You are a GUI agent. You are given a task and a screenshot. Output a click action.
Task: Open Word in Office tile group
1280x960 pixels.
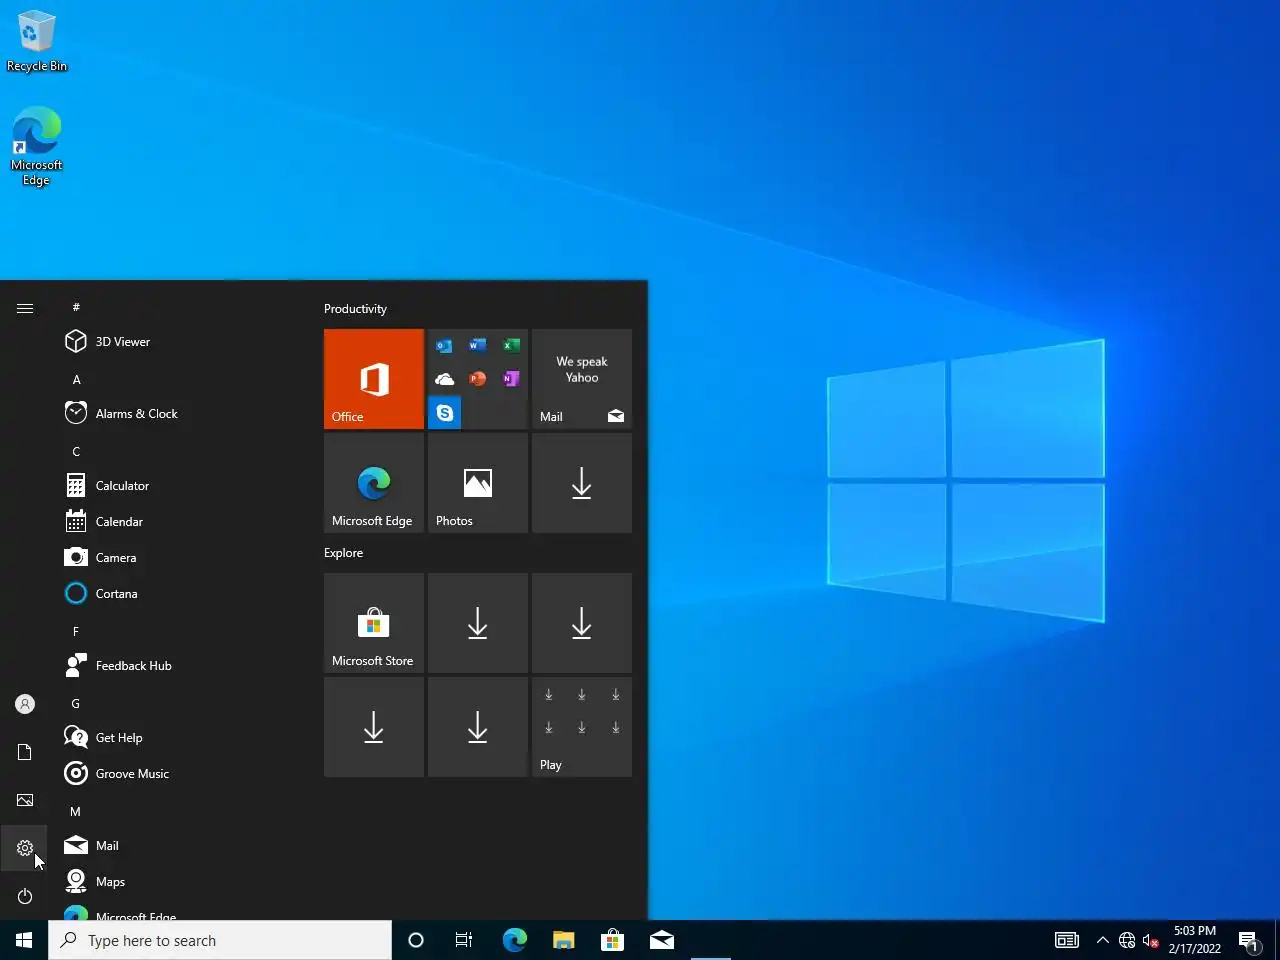pos(478,346)
